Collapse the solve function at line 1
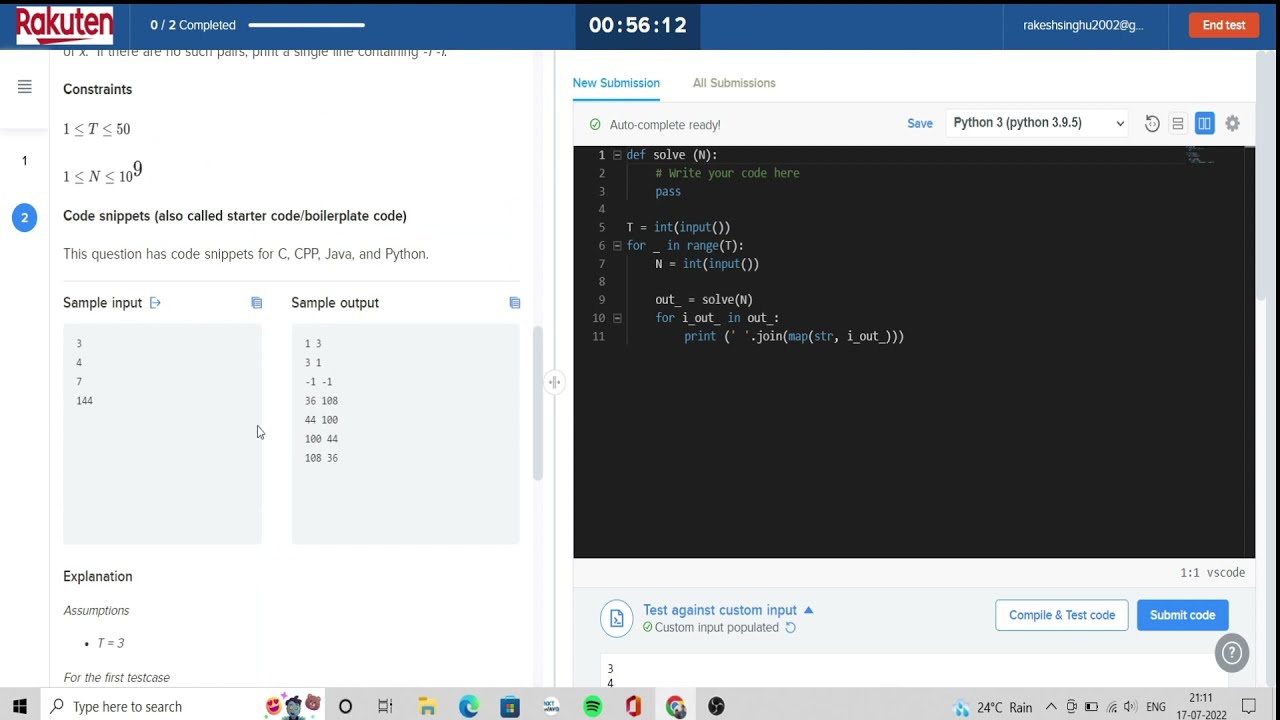 pyautogui.click(x=617, y=155)
